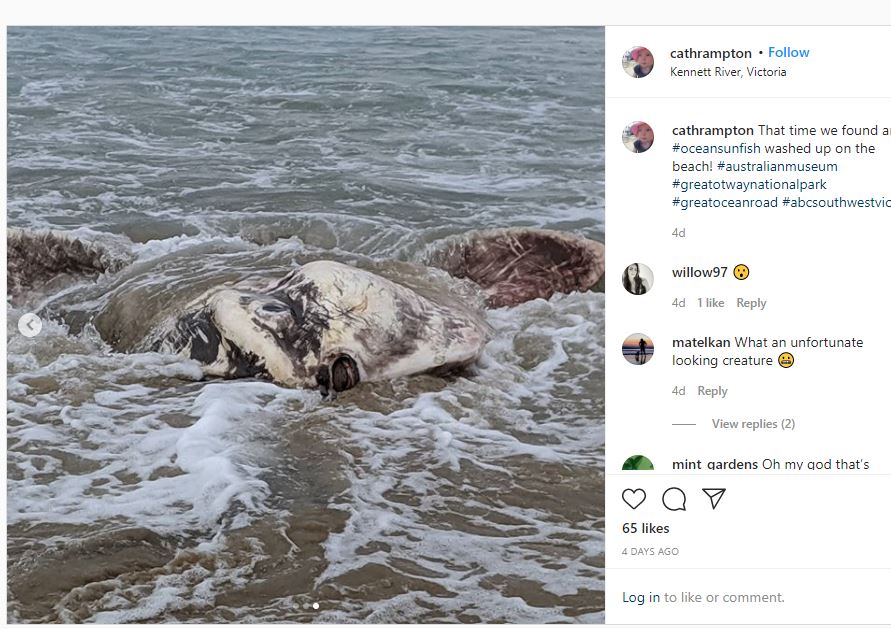Open the #oceansunfish hashtag
Image resolution: width=891 pixels, height=629 pixels.
[x=717, y=148]
